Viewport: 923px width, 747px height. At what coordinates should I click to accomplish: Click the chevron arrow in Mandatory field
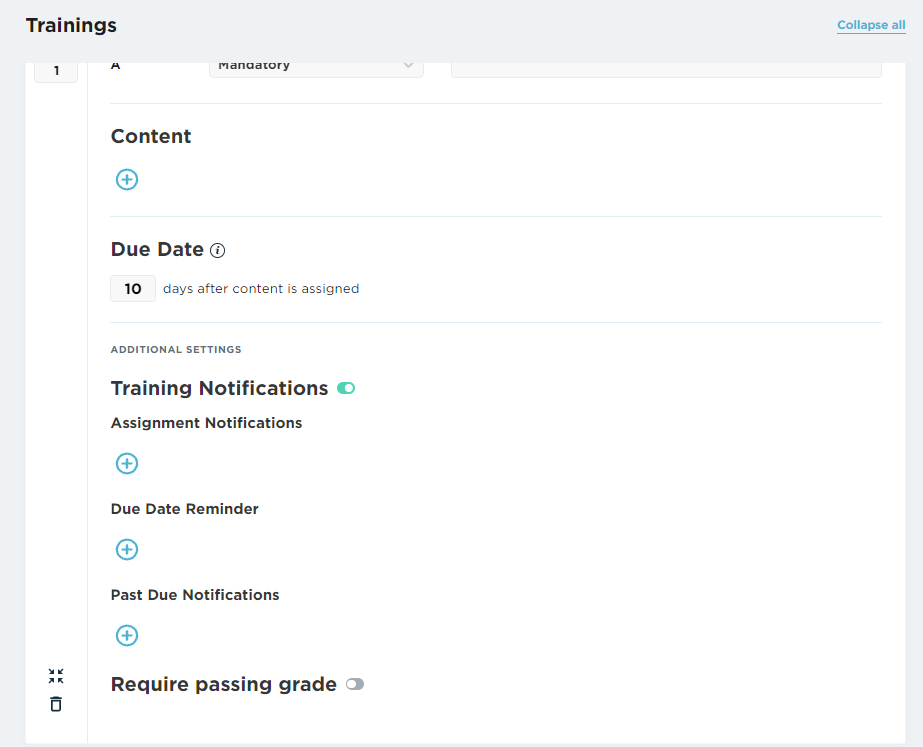408,65
